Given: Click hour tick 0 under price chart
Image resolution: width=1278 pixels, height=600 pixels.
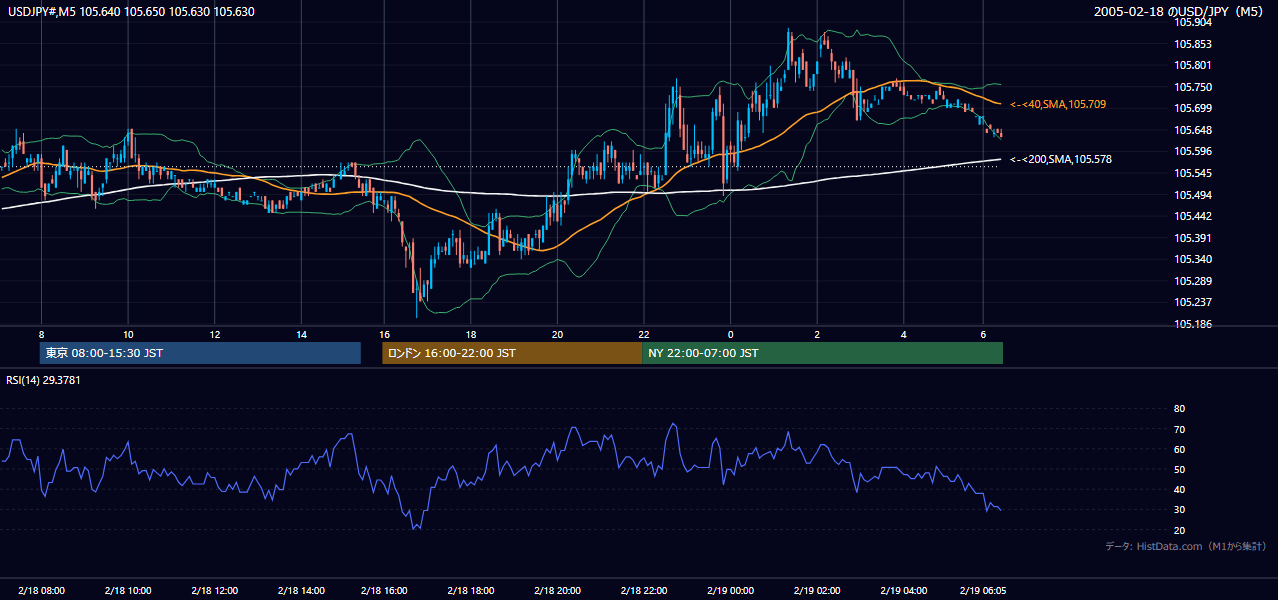Looking at the screenshot, I should pos(730,334).
